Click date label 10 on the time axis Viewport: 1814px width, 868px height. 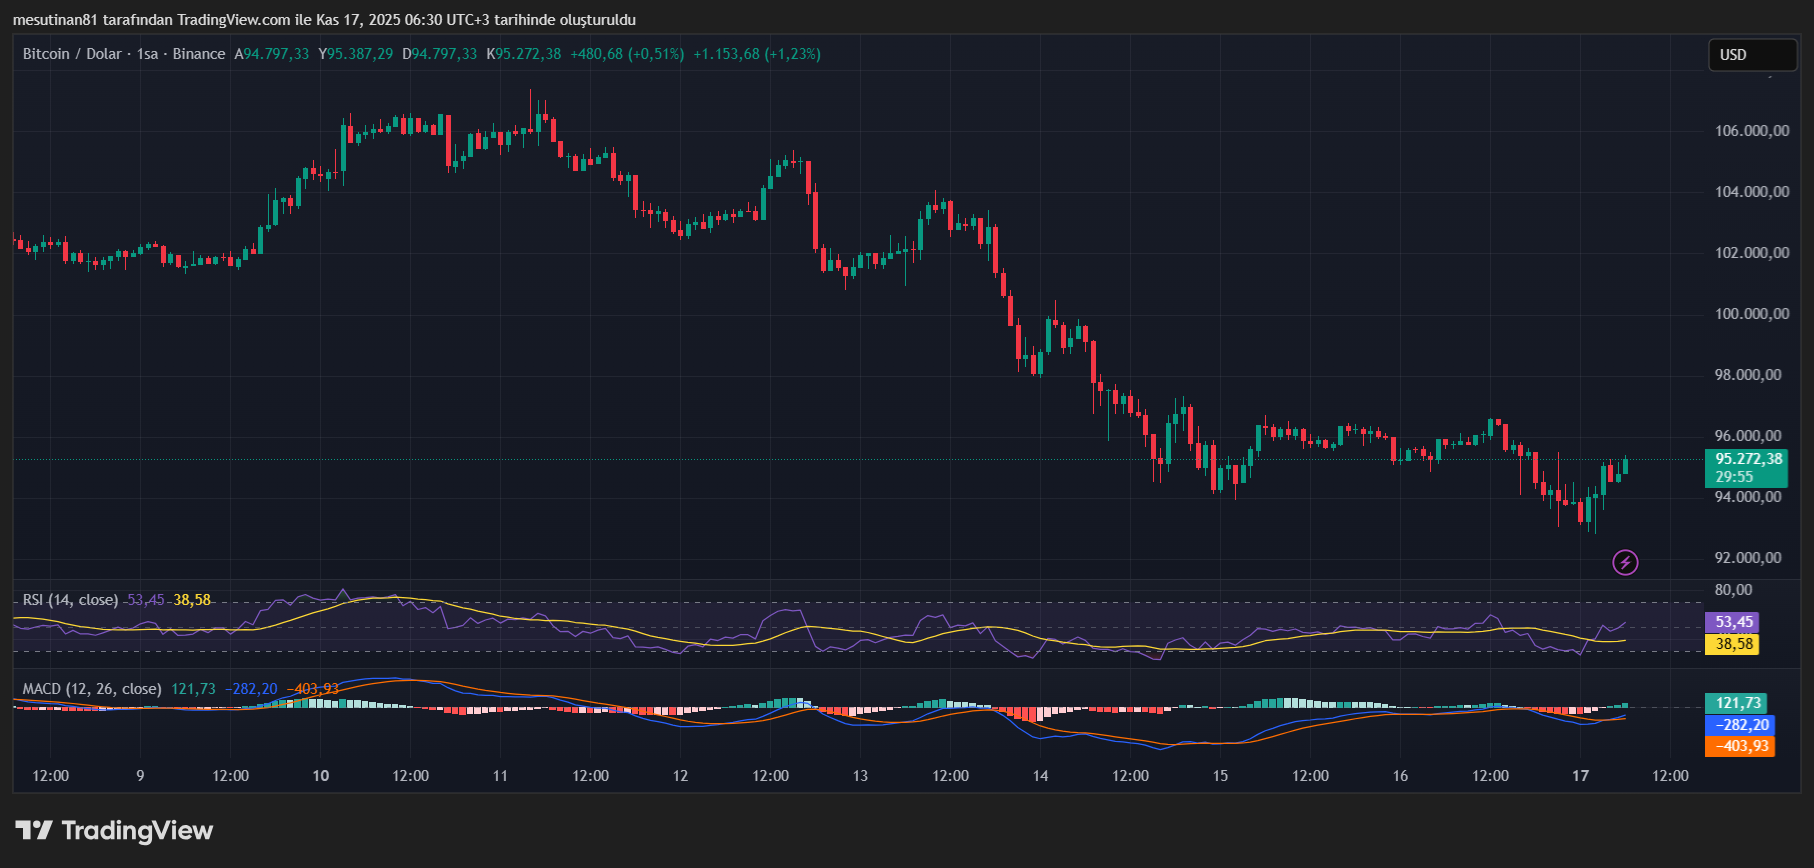[320, 776]
